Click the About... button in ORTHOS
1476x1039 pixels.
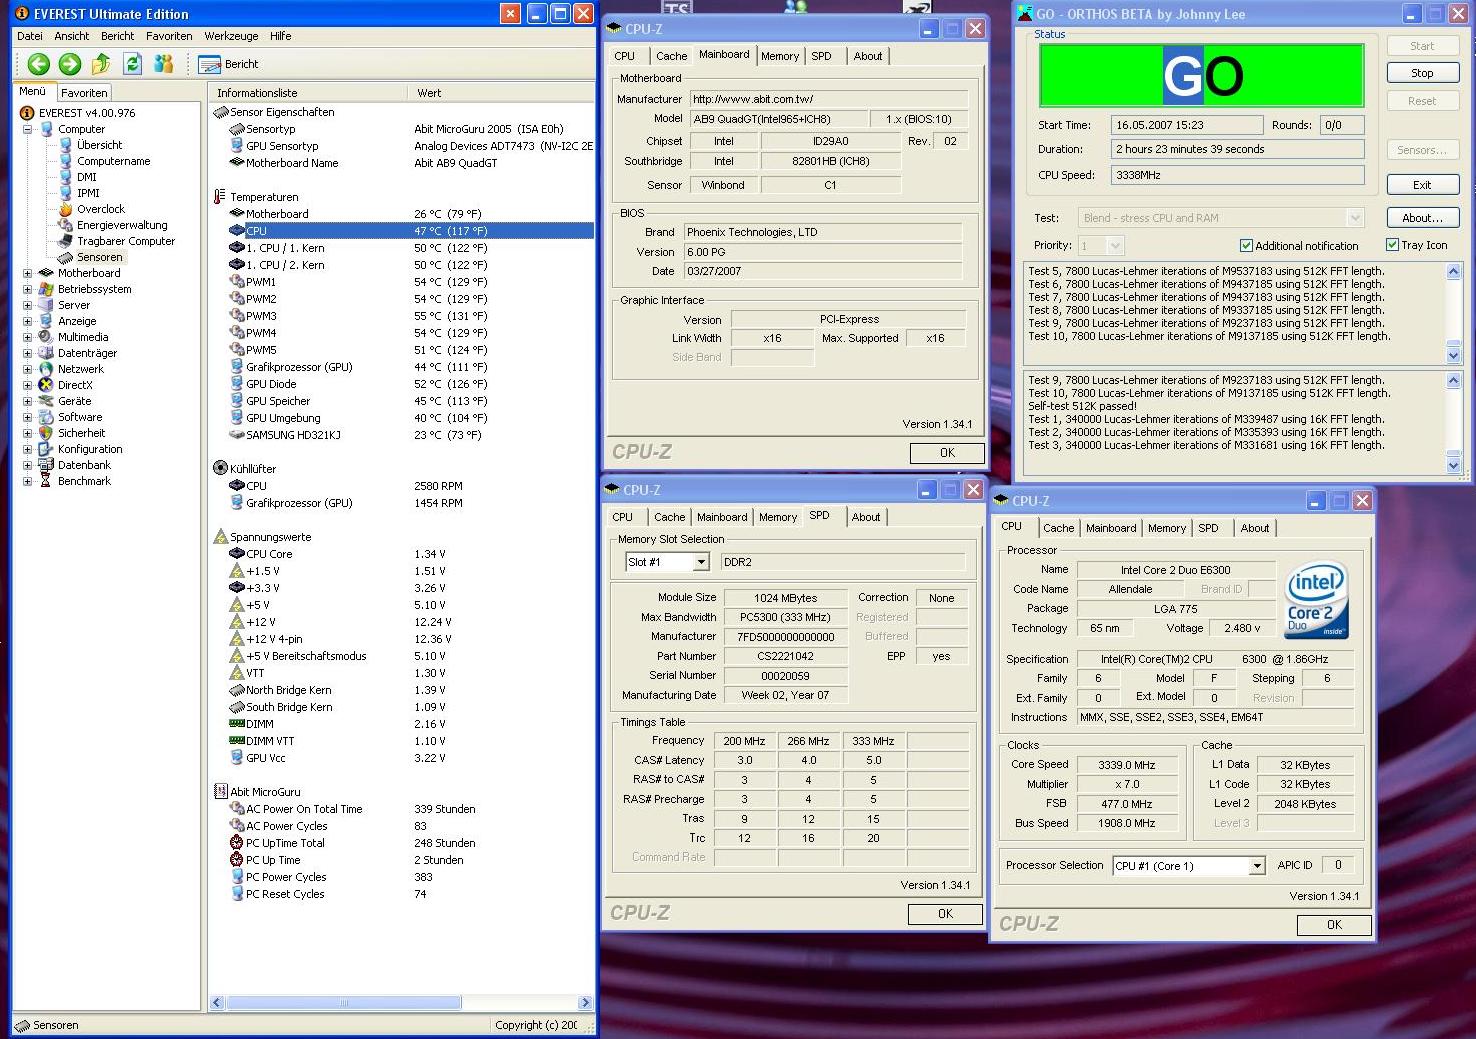(1422, 218)
